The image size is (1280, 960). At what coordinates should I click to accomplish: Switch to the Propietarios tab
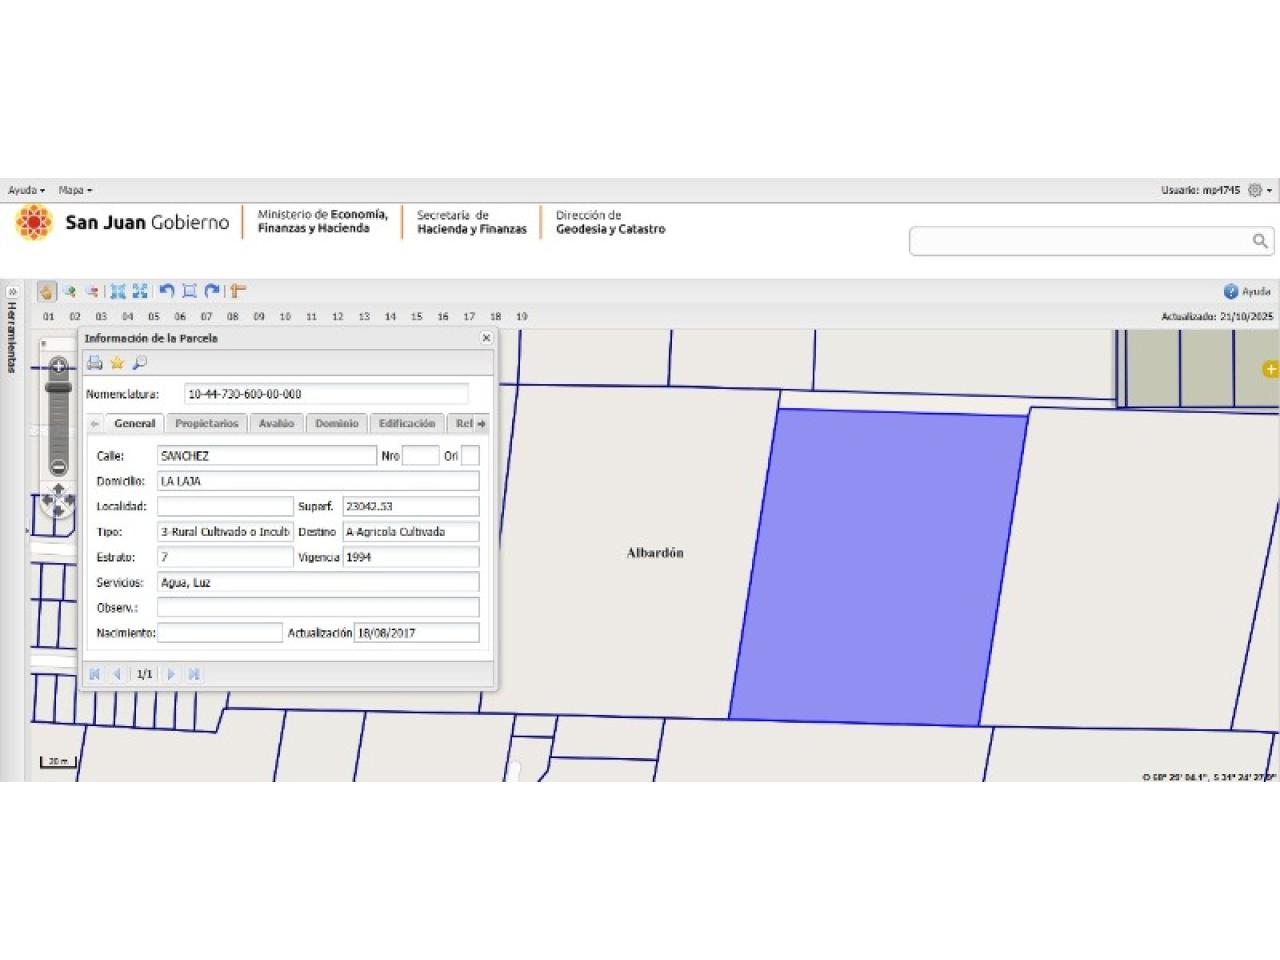click(x=207, y=424)
